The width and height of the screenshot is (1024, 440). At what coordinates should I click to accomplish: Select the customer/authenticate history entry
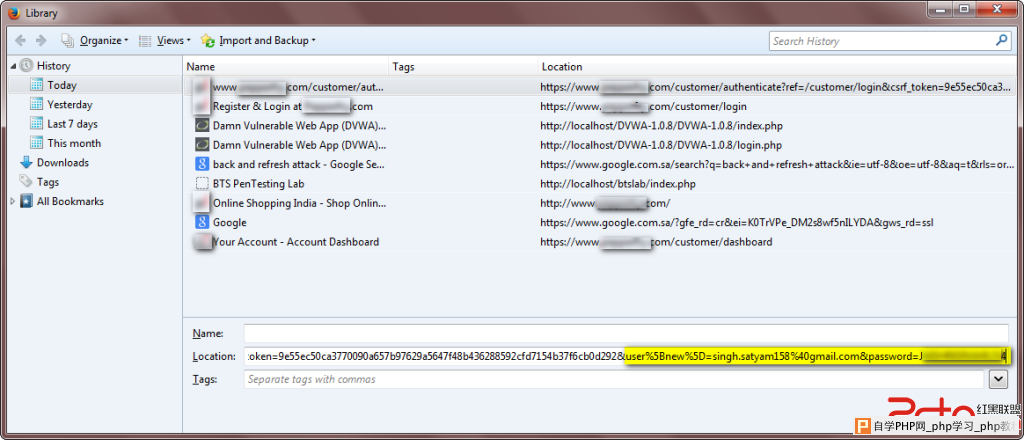point(600,86)
